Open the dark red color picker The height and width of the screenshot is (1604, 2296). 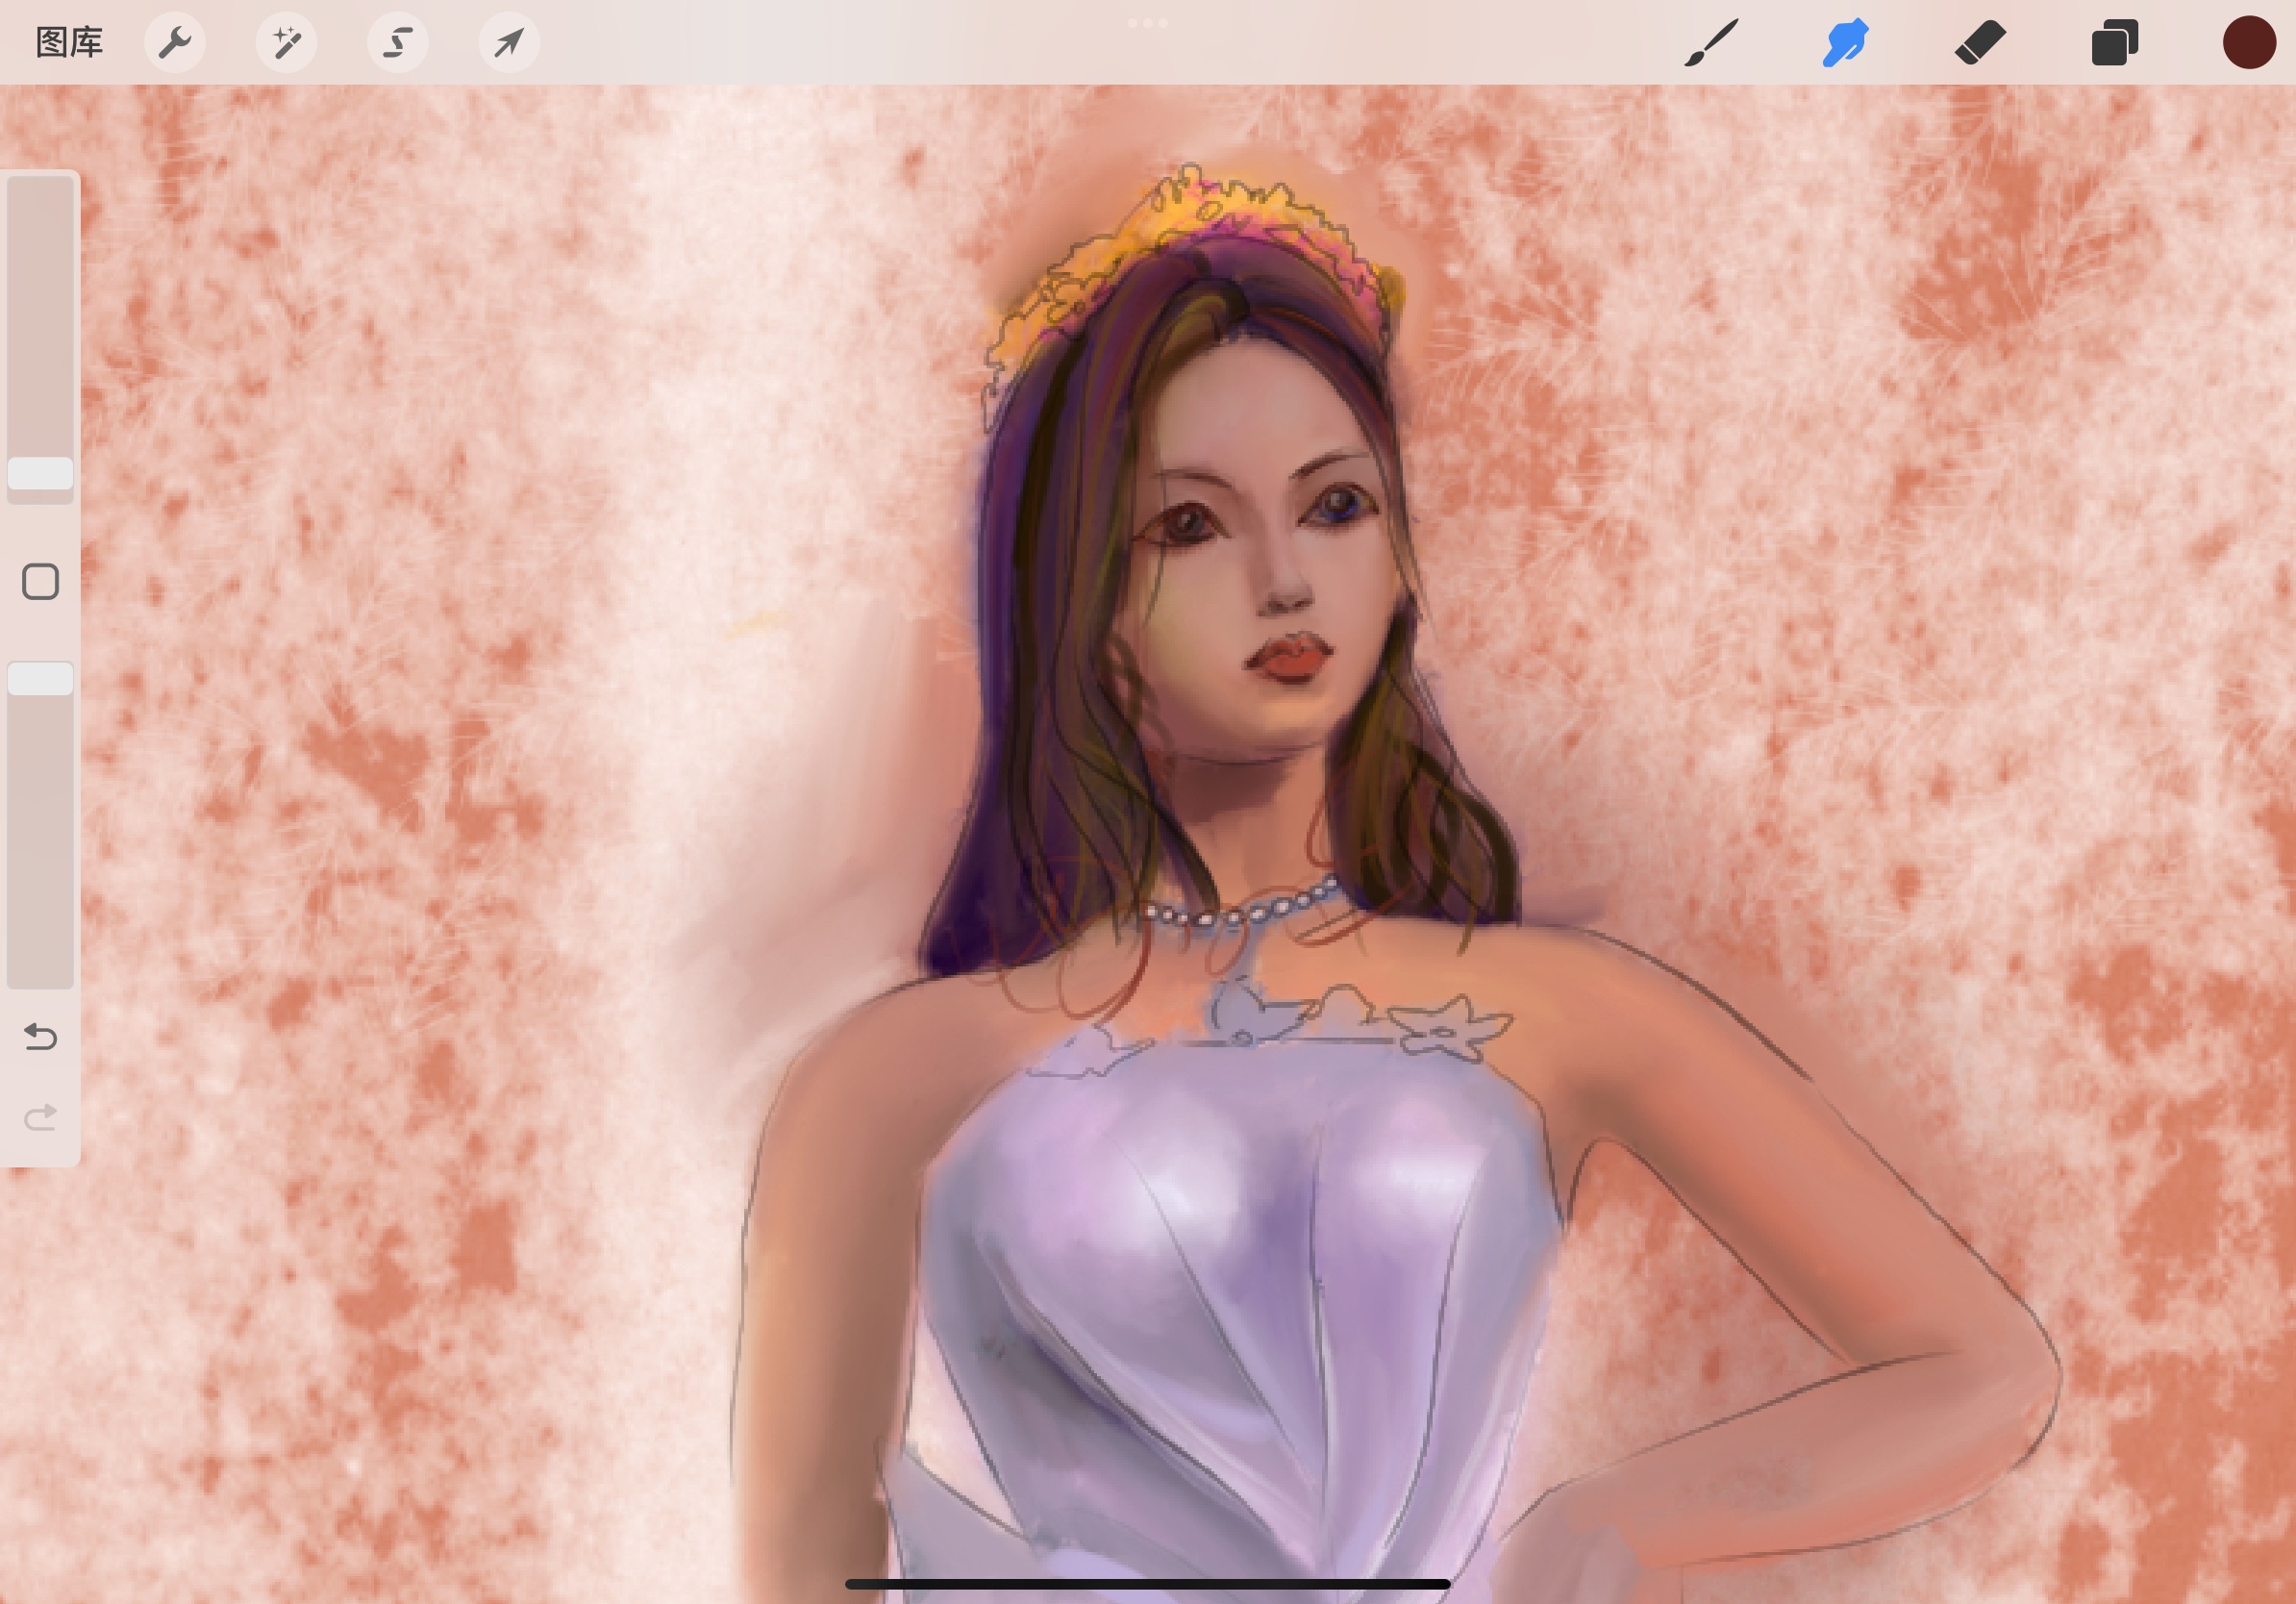2249,43
